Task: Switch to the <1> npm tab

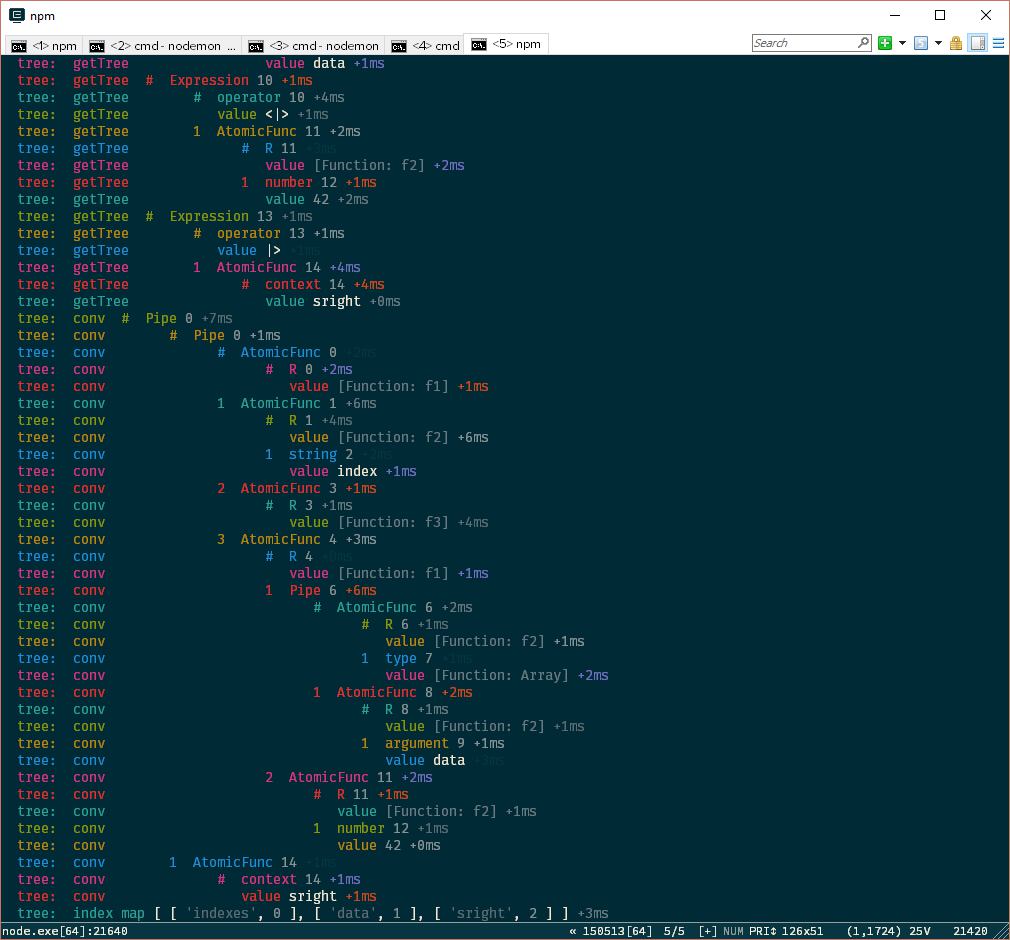Action: point(45,45)
